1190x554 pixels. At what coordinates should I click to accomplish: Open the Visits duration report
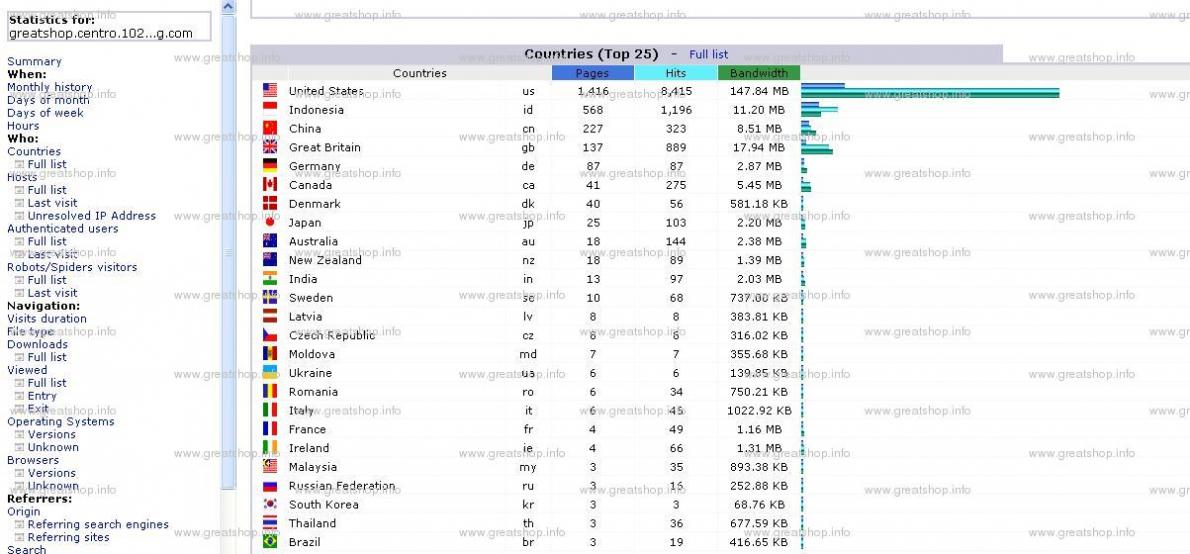pos(47,319)
